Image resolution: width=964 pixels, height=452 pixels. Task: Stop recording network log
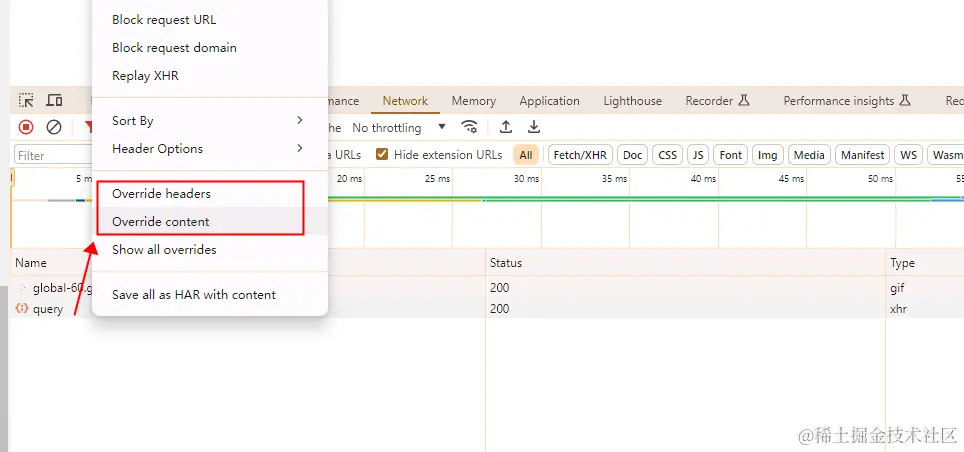tap(26, 127)
